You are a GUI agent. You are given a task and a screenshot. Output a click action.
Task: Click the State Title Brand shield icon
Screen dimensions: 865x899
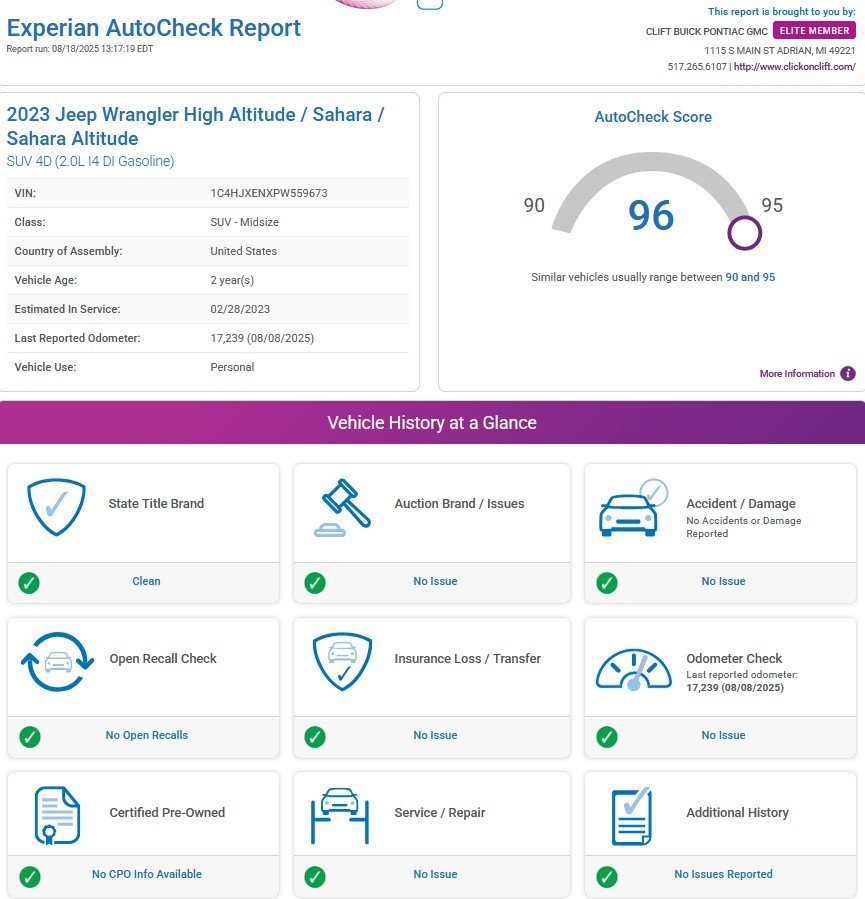point(49,507)
